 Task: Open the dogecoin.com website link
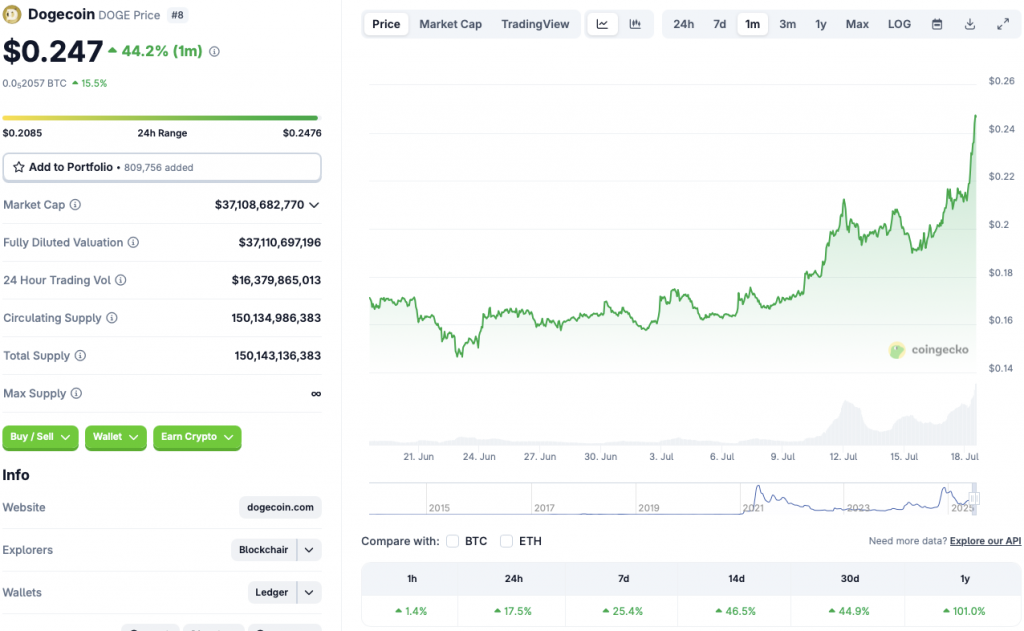coord(280,508)
